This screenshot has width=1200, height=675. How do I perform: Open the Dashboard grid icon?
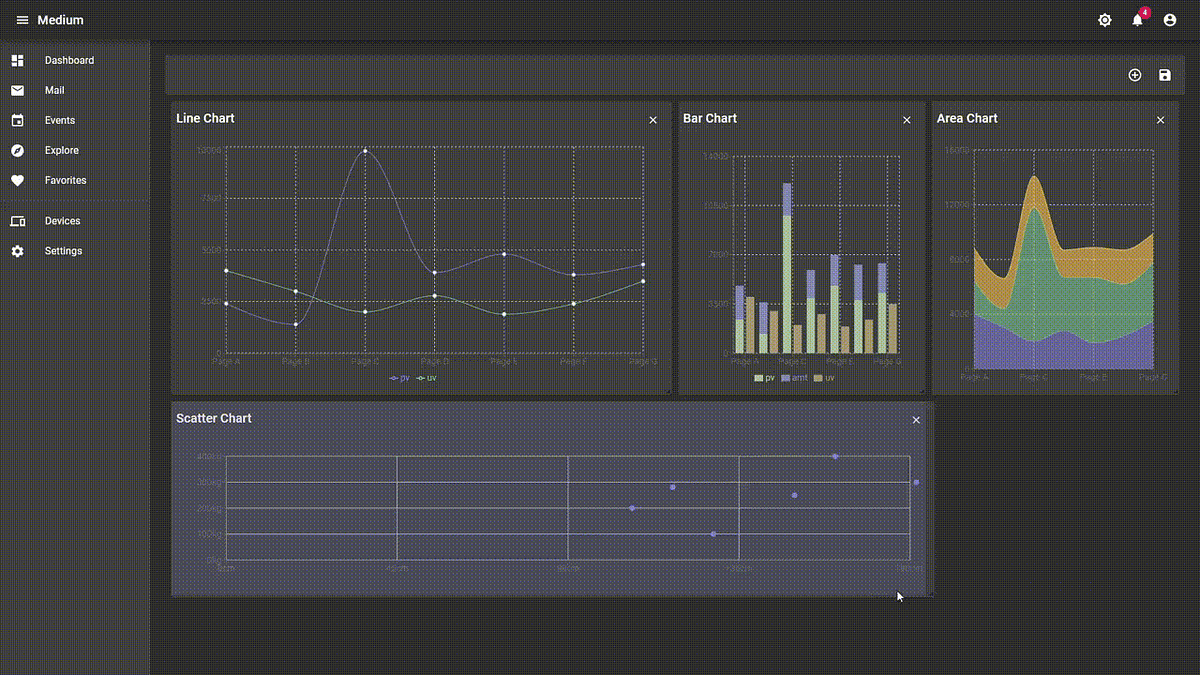[x=17, y=60]
